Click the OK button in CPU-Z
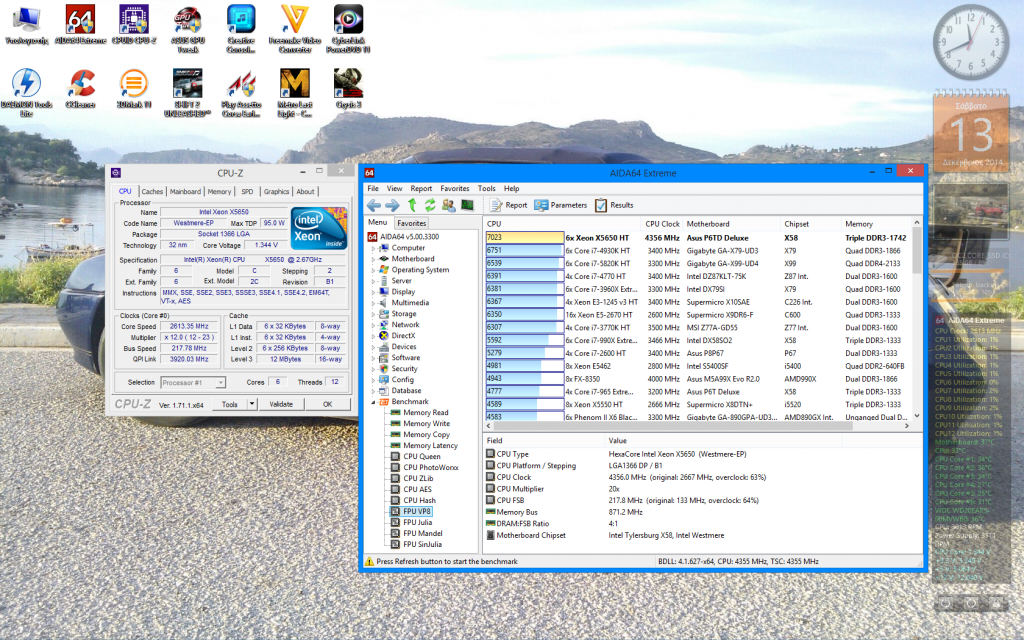1024x640 pixels. [x=328, y=404]
